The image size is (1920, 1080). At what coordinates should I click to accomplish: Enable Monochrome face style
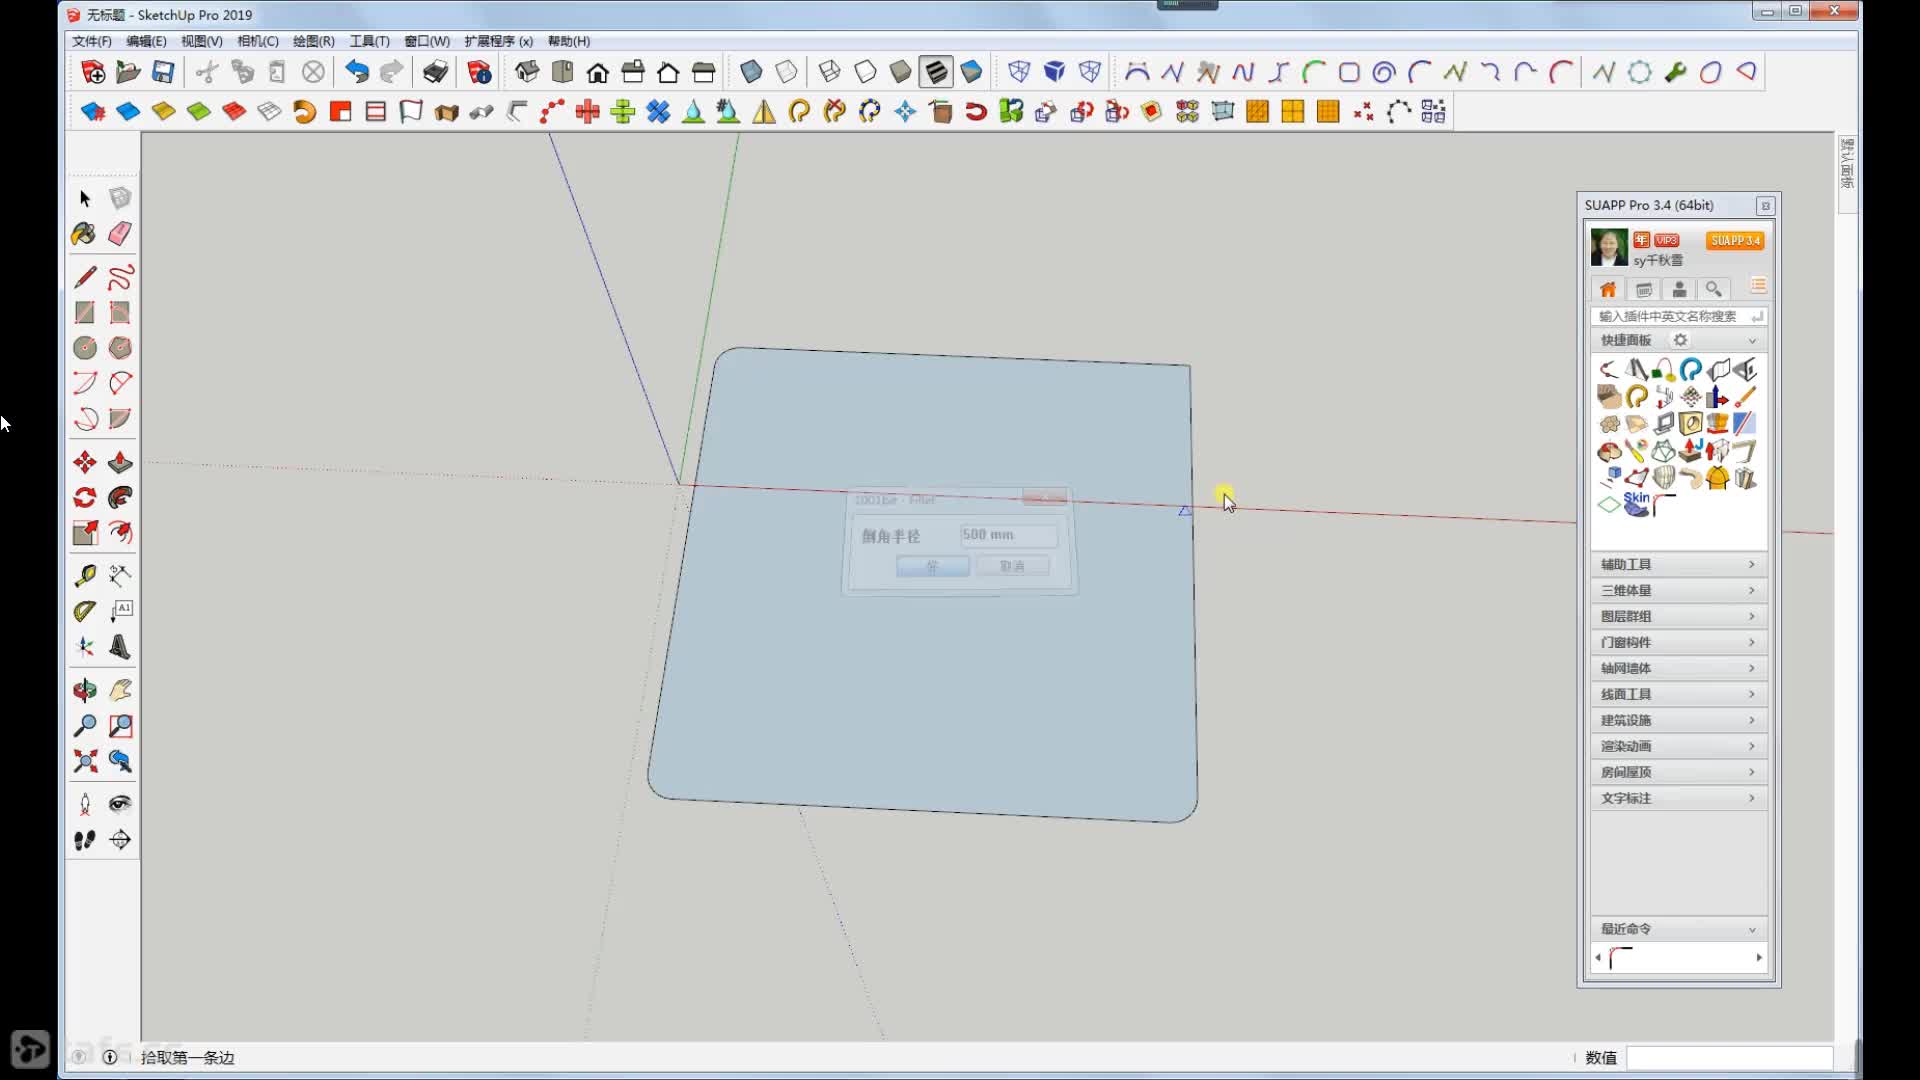point(971,72)
